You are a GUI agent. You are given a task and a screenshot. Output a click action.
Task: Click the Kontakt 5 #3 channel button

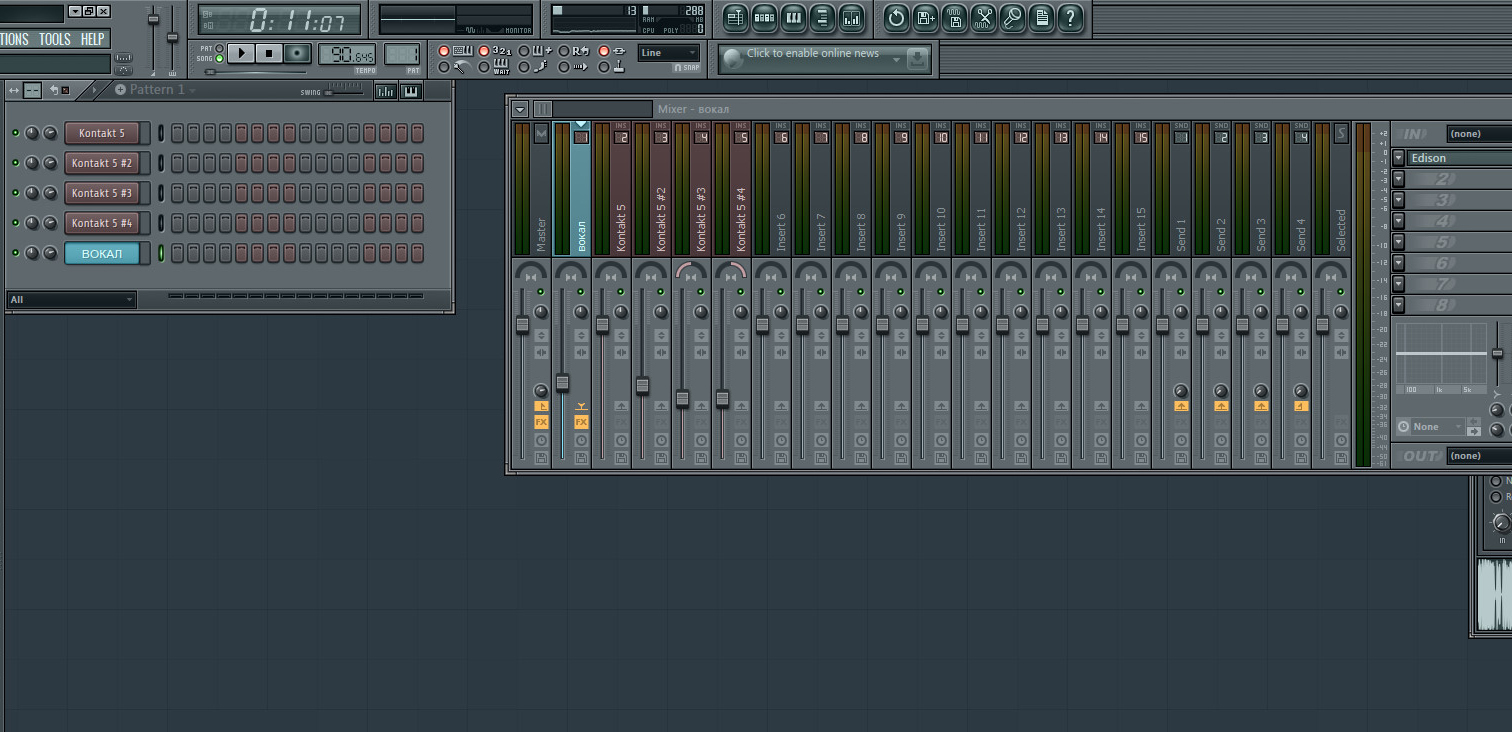pos(102,193)
